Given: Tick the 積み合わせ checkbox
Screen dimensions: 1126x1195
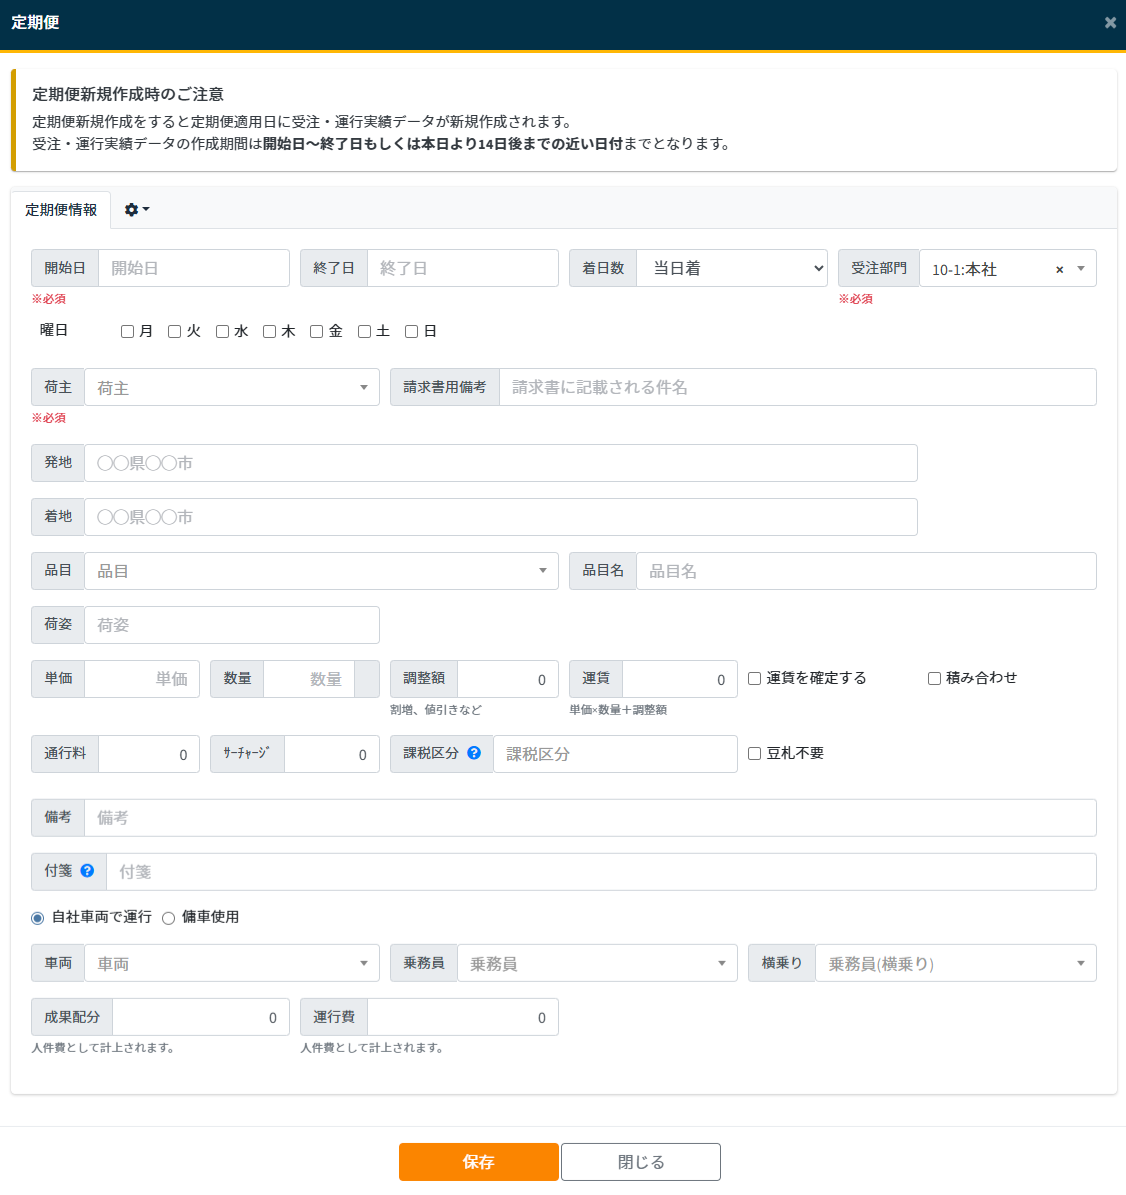Looking at the screenshot, I should tap(934, 678).
